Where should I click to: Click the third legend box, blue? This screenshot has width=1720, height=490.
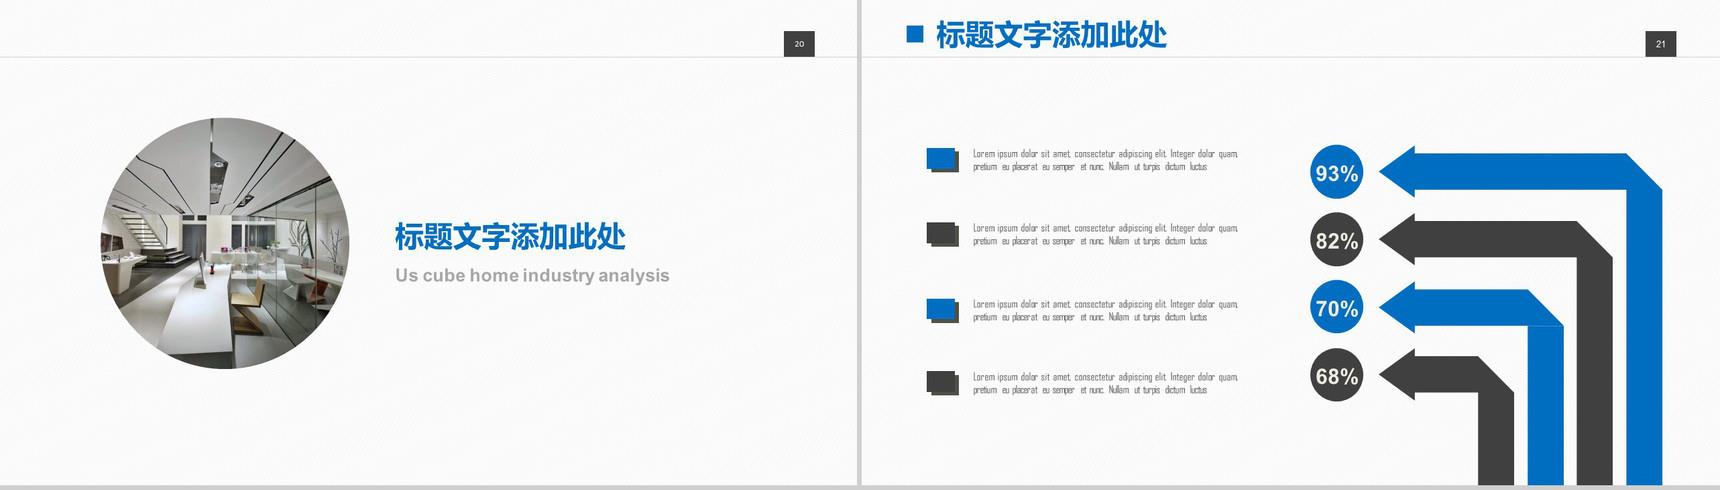tap(943, 310)
